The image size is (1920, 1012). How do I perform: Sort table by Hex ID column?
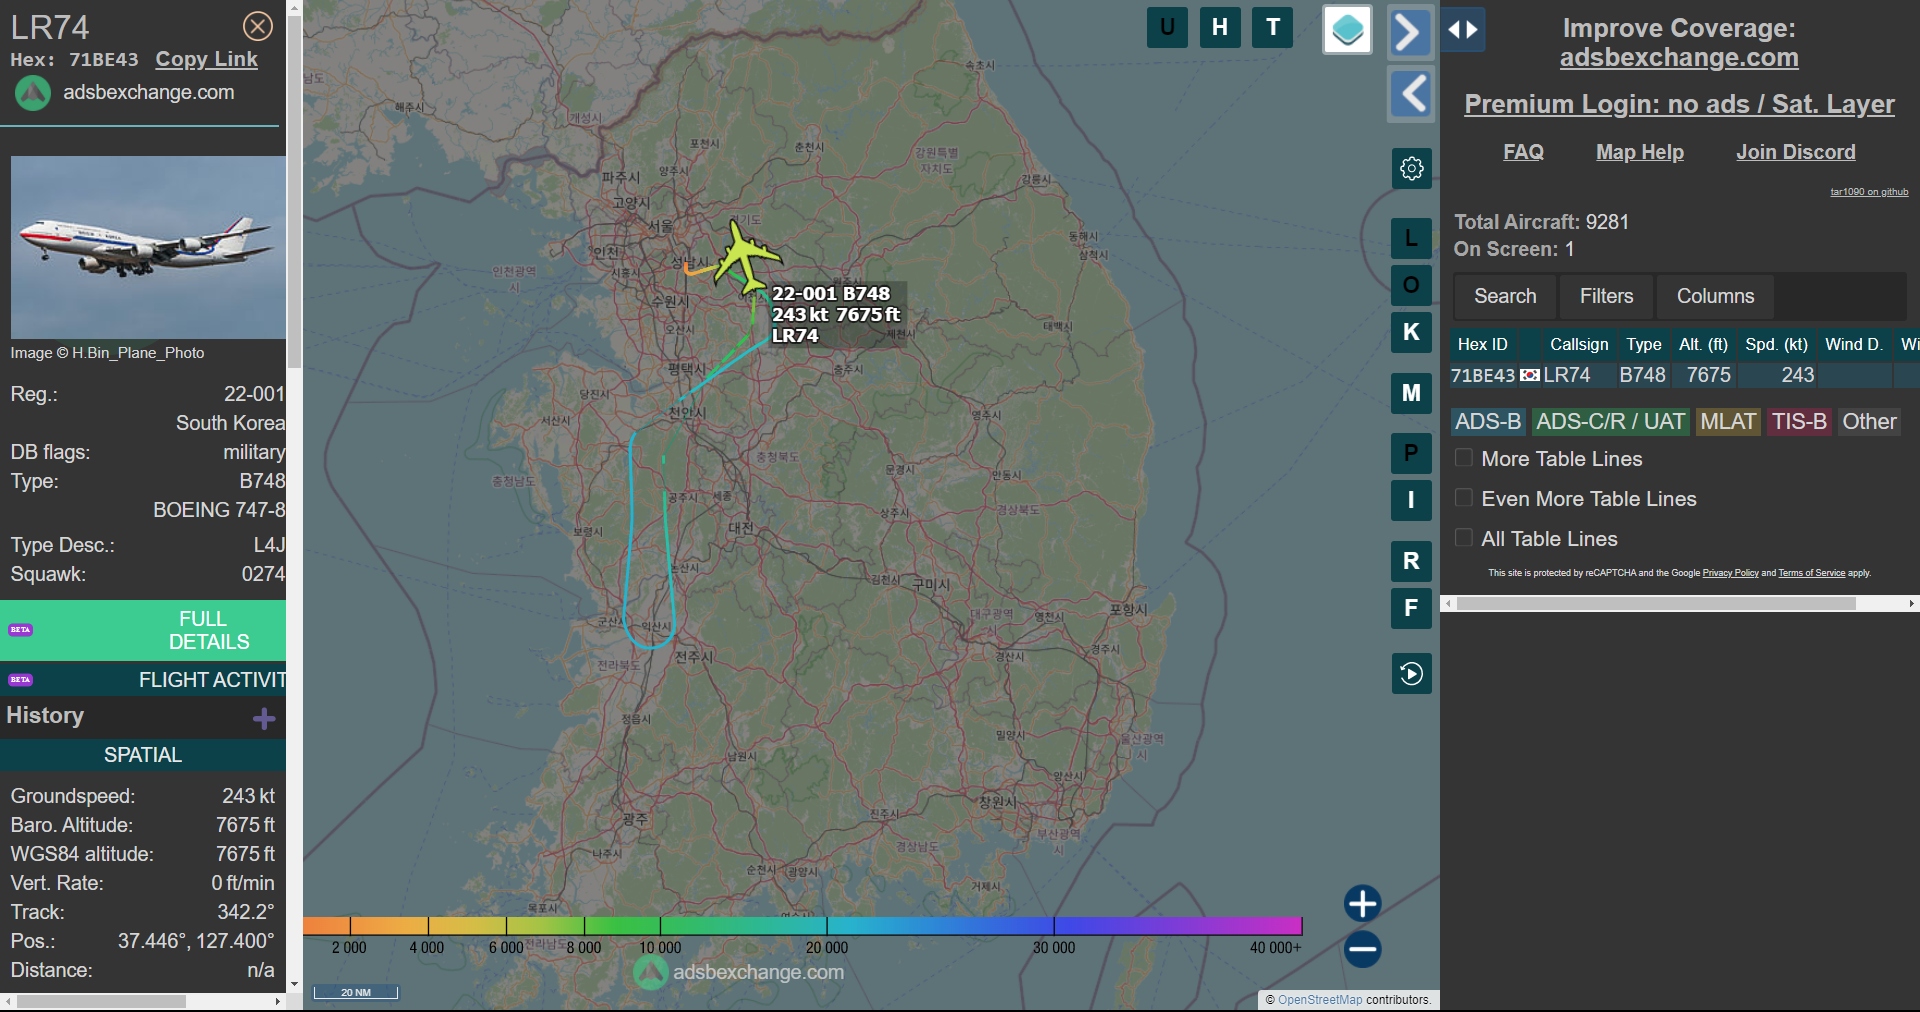1482,344
